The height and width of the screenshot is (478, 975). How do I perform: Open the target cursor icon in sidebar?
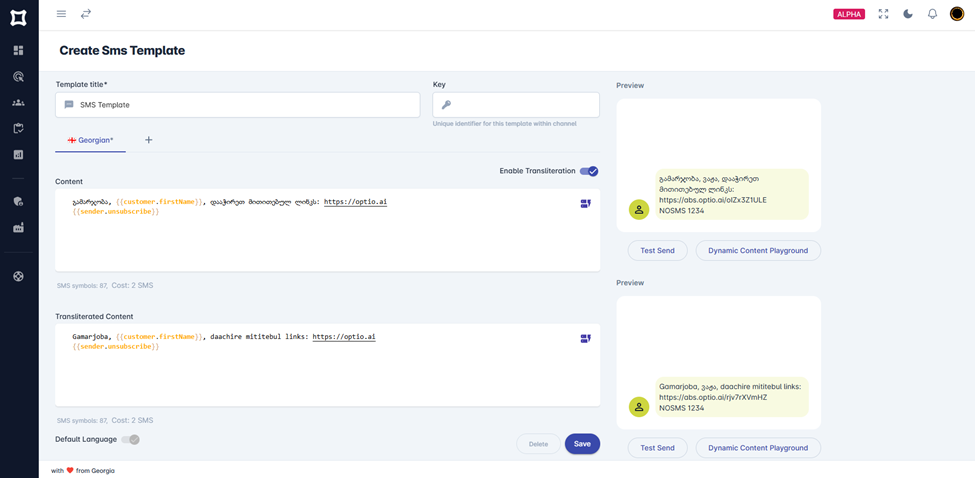19,76
